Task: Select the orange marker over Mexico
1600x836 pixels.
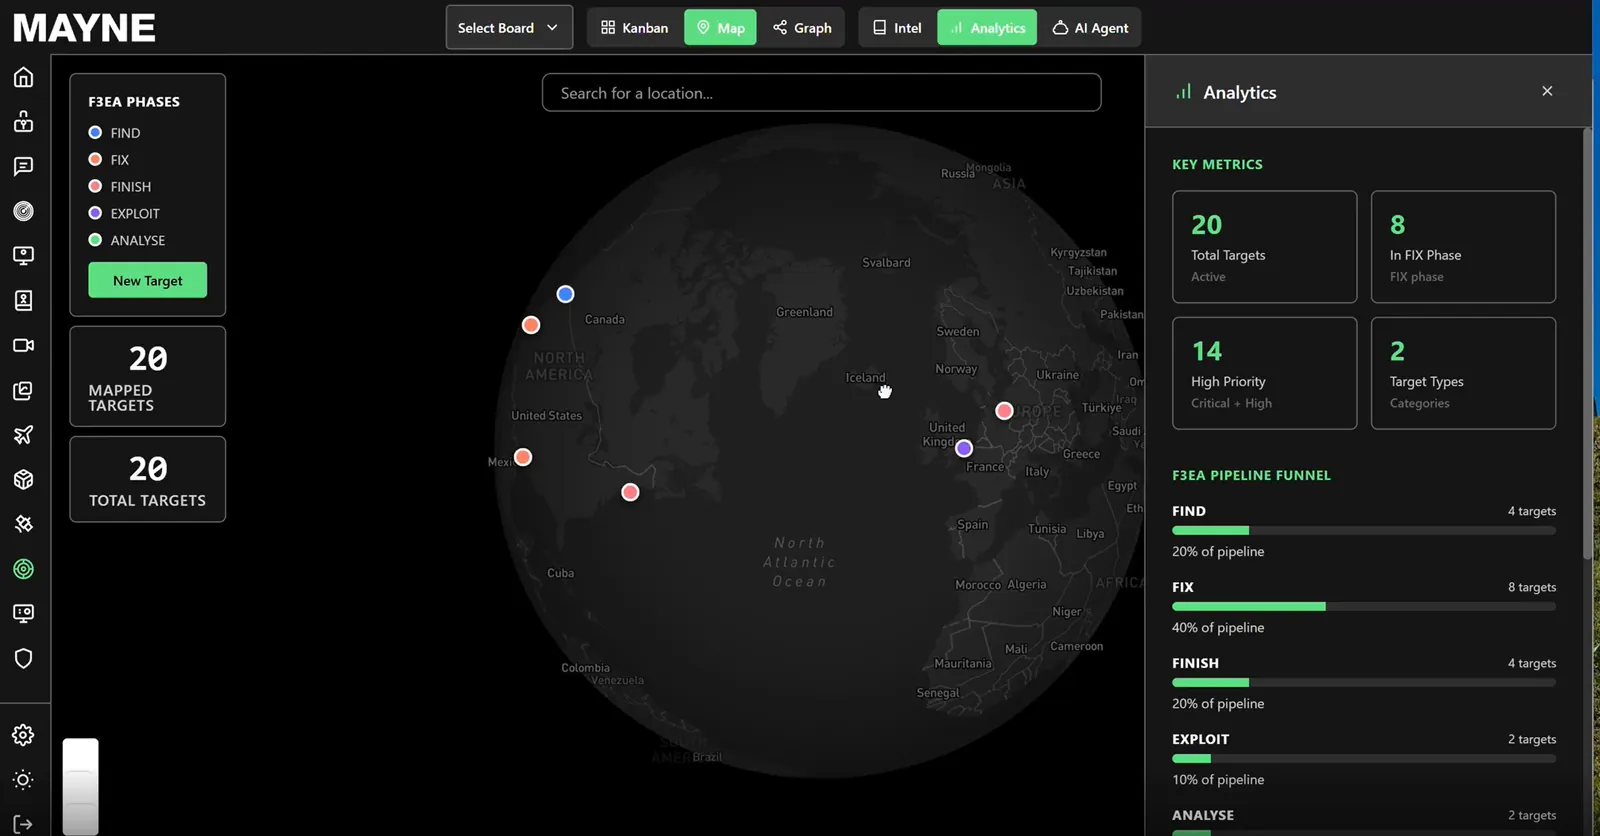Action: (523, 457)
